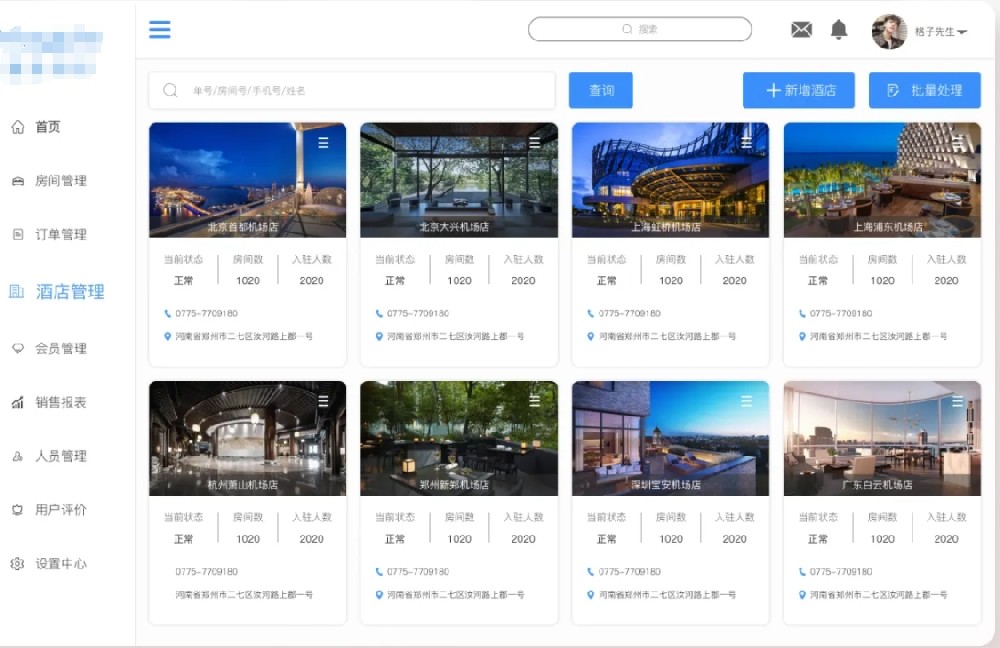Expand the 格子先生 user dropdown
1000x648 pixels.
tap(941, 31)
